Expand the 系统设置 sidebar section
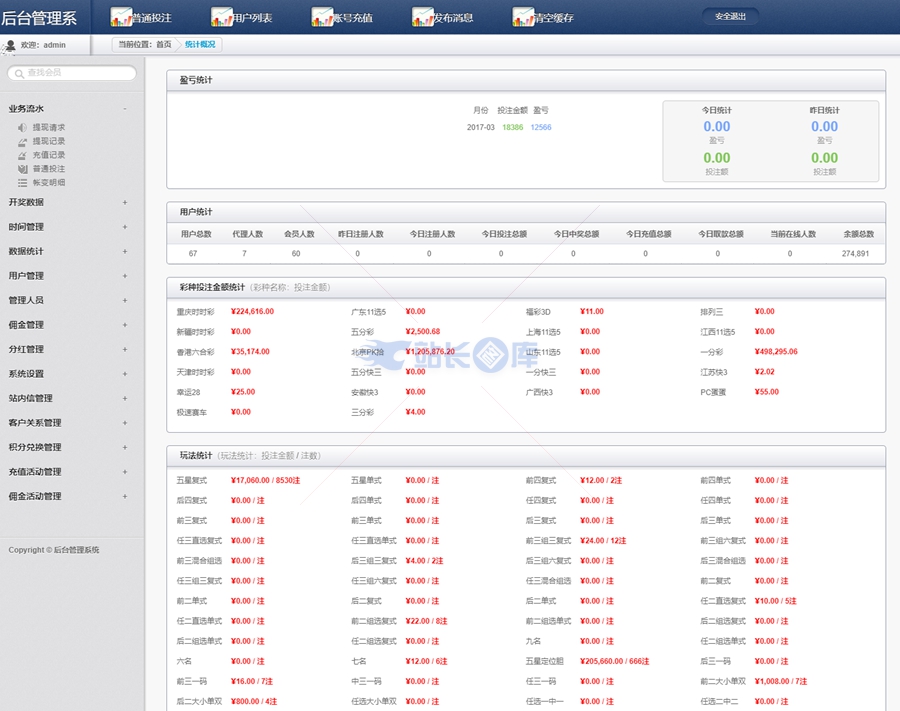The image size is (900, 711). (125, 374)
